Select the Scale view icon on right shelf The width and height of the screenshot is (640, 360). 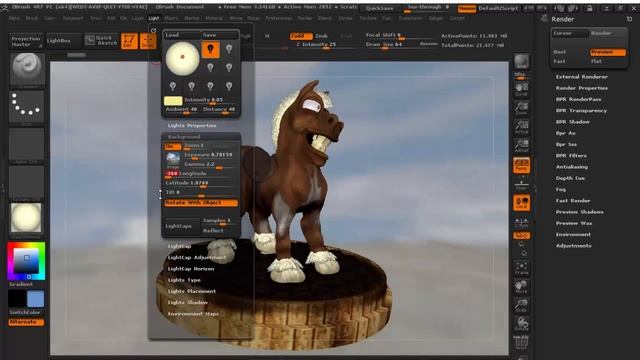521,306
